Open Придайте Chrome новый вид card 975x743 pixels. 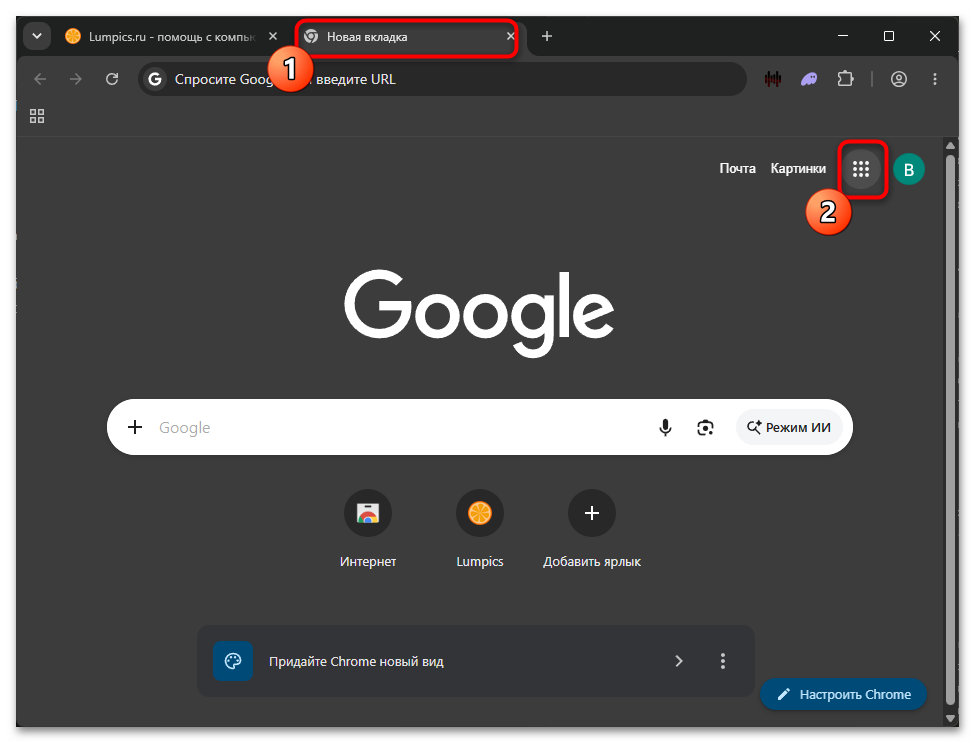tap(476, 661)
